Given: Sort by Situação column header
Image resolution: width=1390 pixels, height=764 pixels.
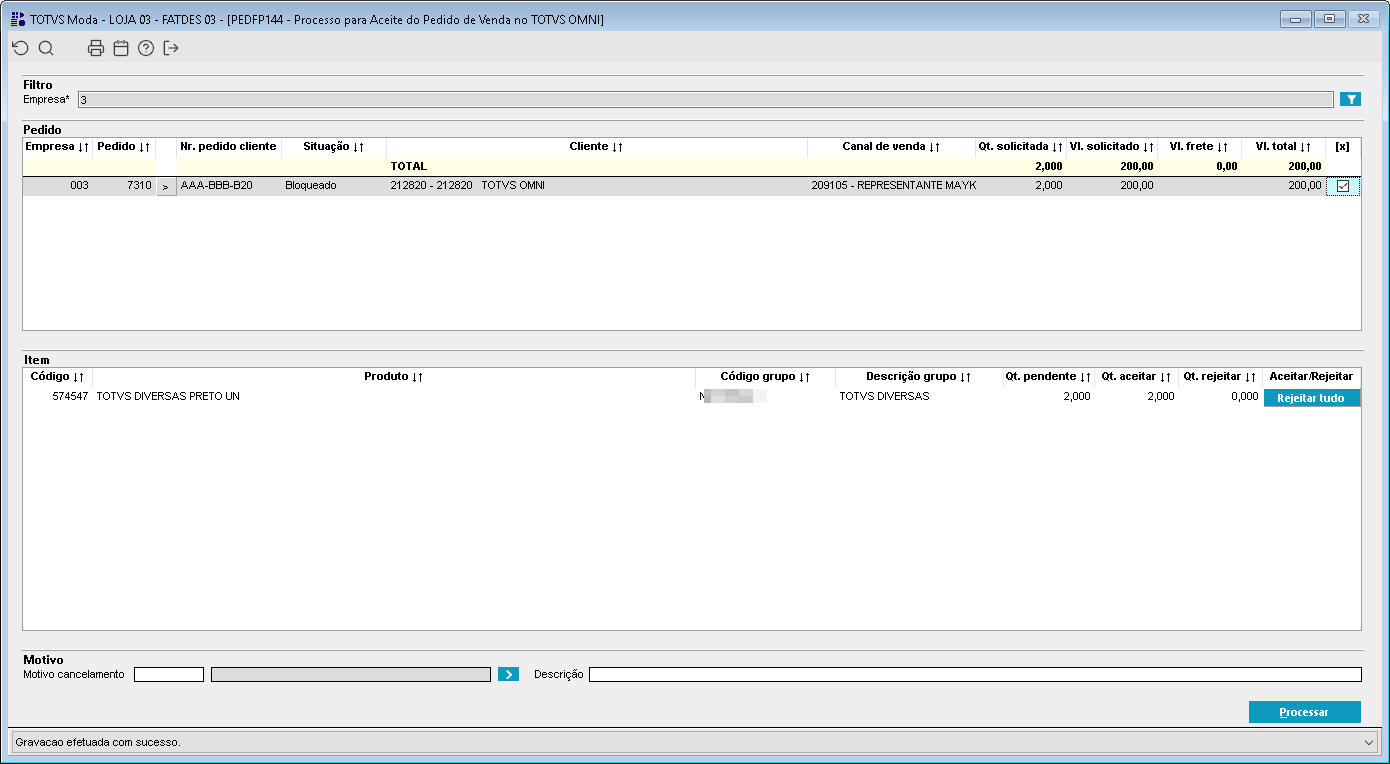Looking at the screenshot, I should 333,147.
